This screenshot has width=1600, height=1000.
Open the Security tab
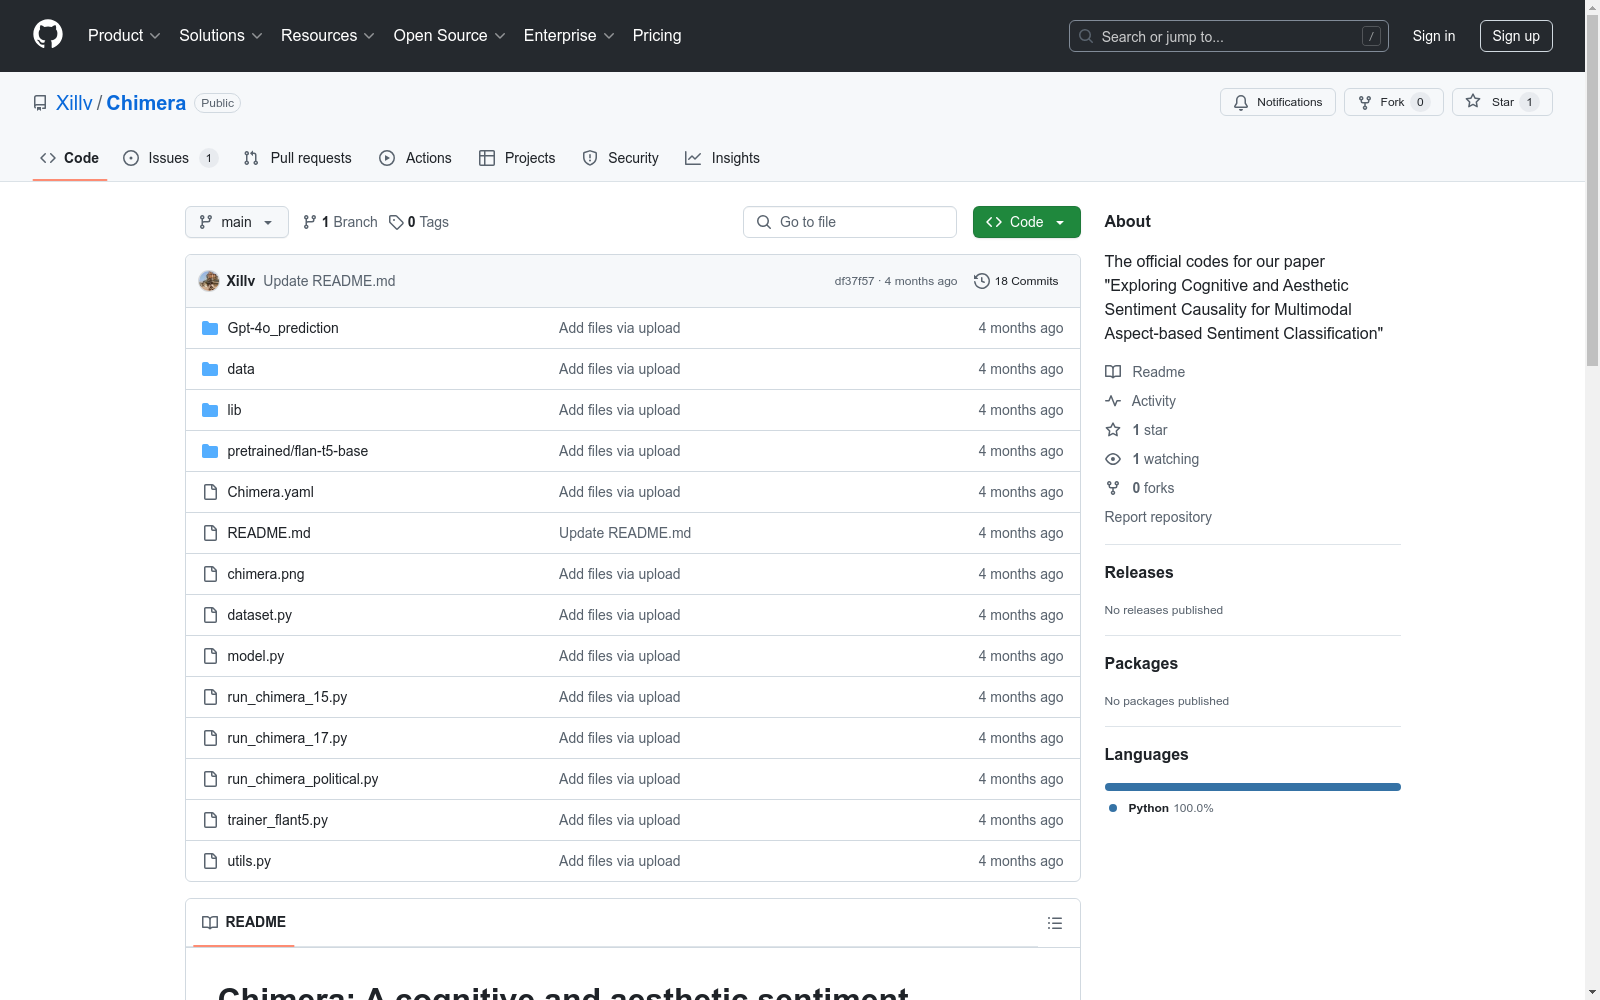point(620,158)
